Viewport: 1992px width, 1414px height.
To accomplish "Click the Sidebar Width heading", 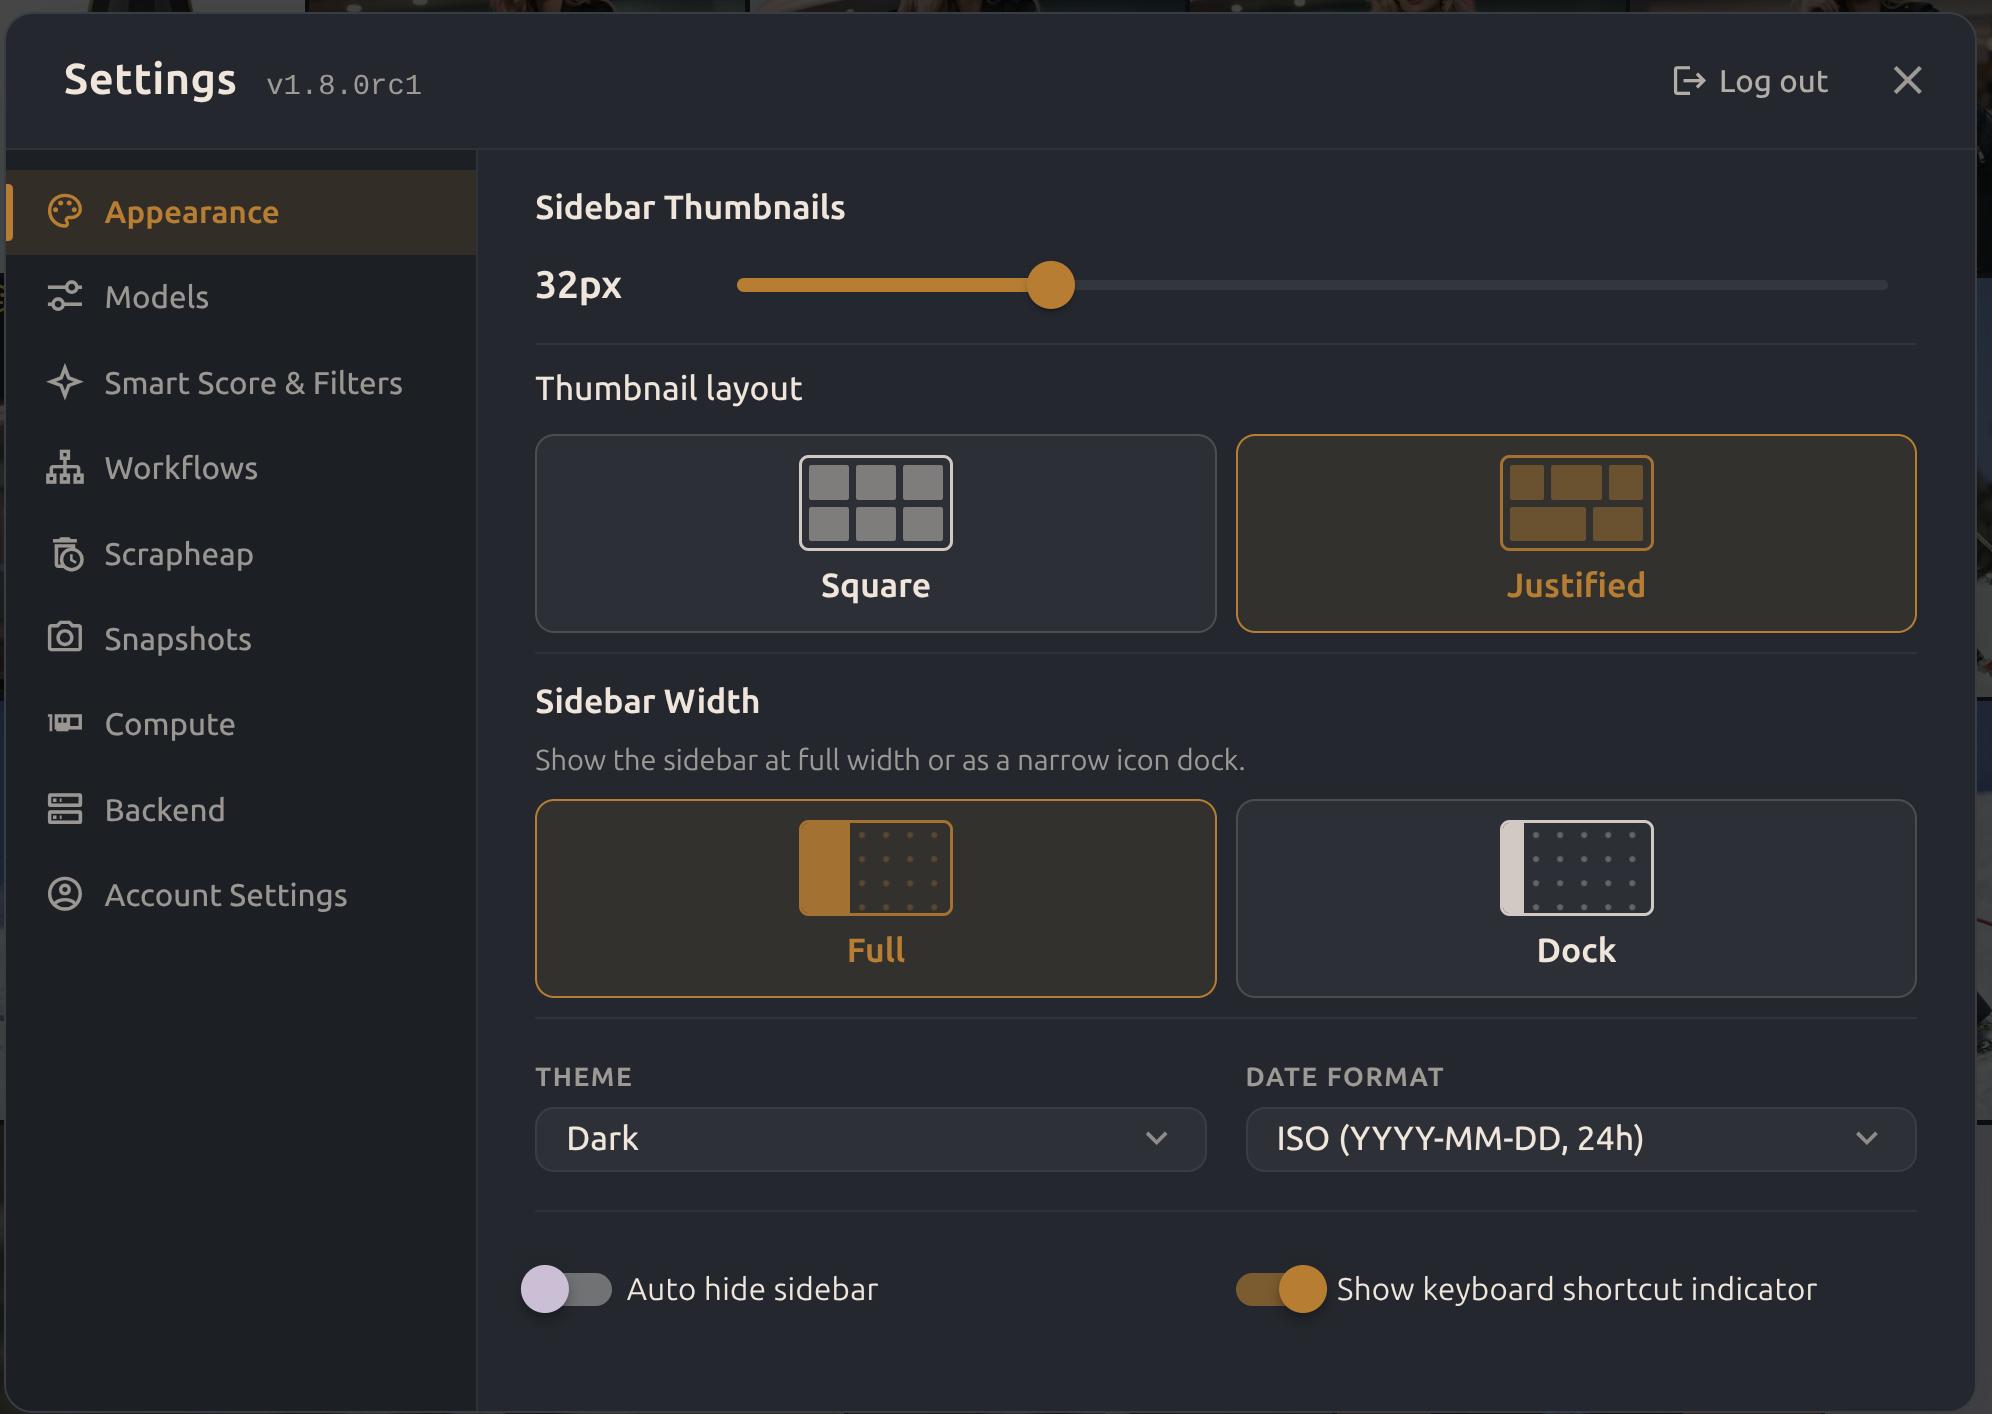I will (647, 701).
